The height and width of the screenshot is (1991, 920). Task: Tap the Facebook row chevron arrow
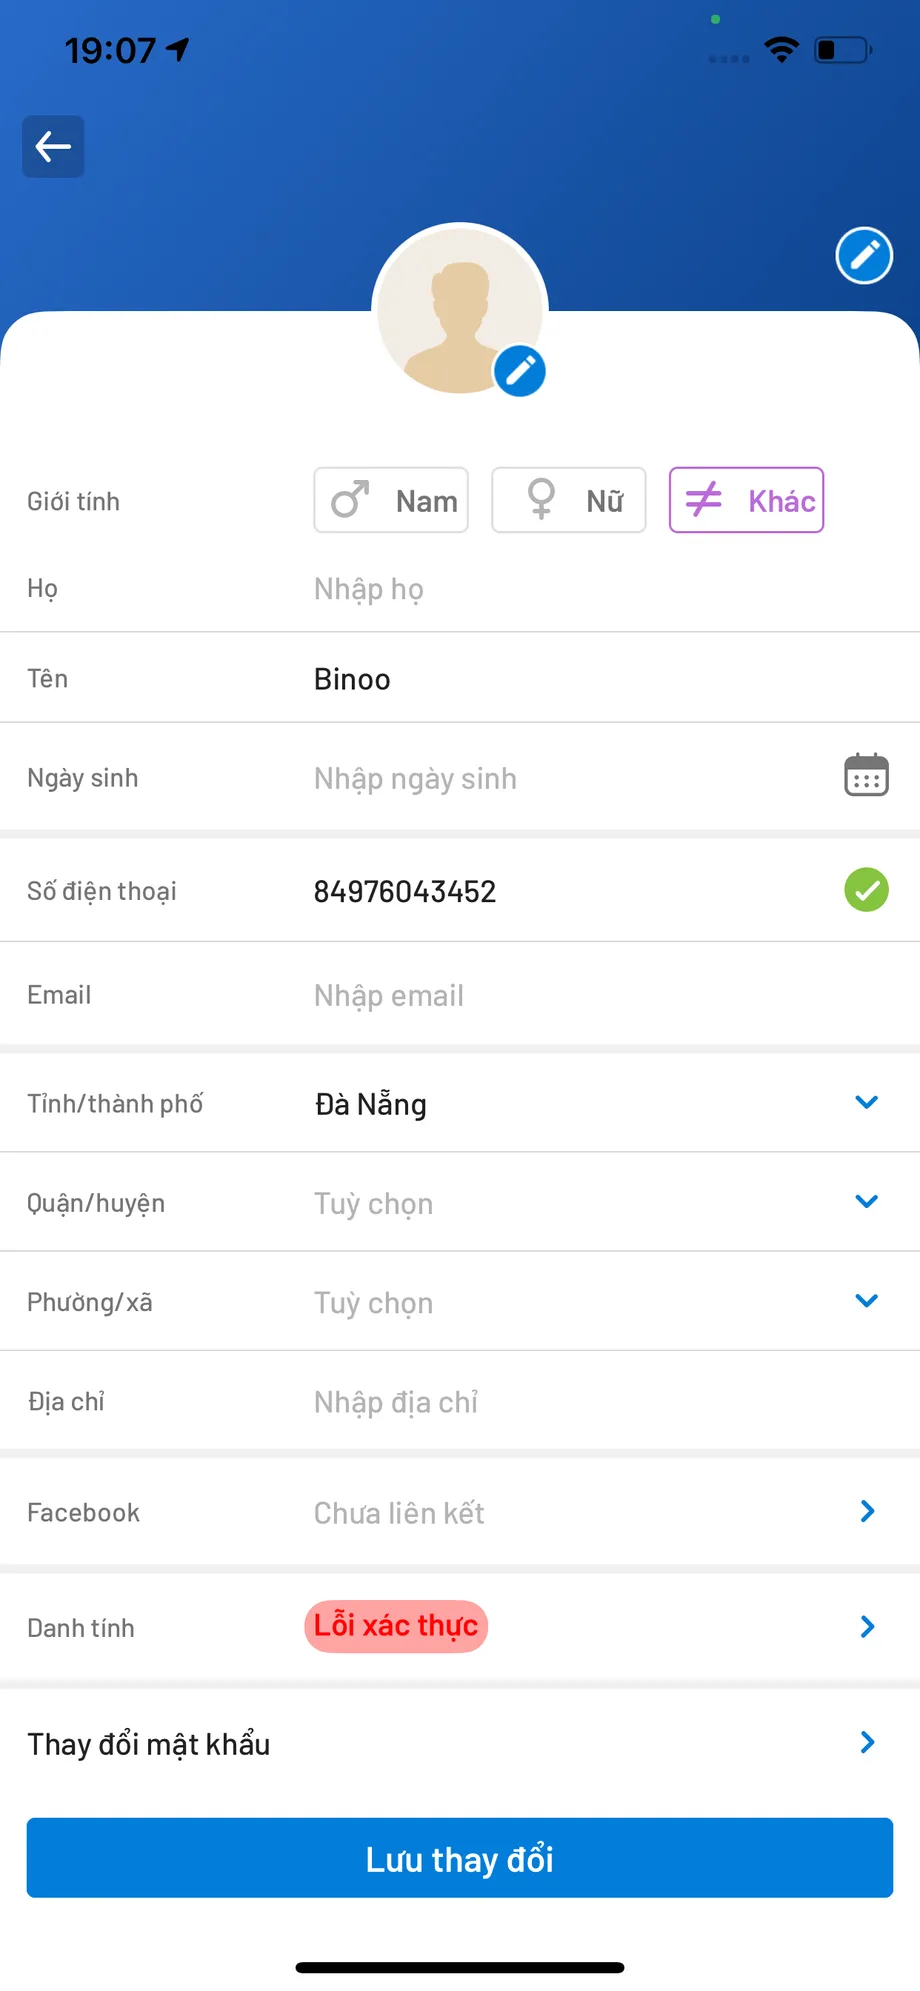[x=867, y=1511]
